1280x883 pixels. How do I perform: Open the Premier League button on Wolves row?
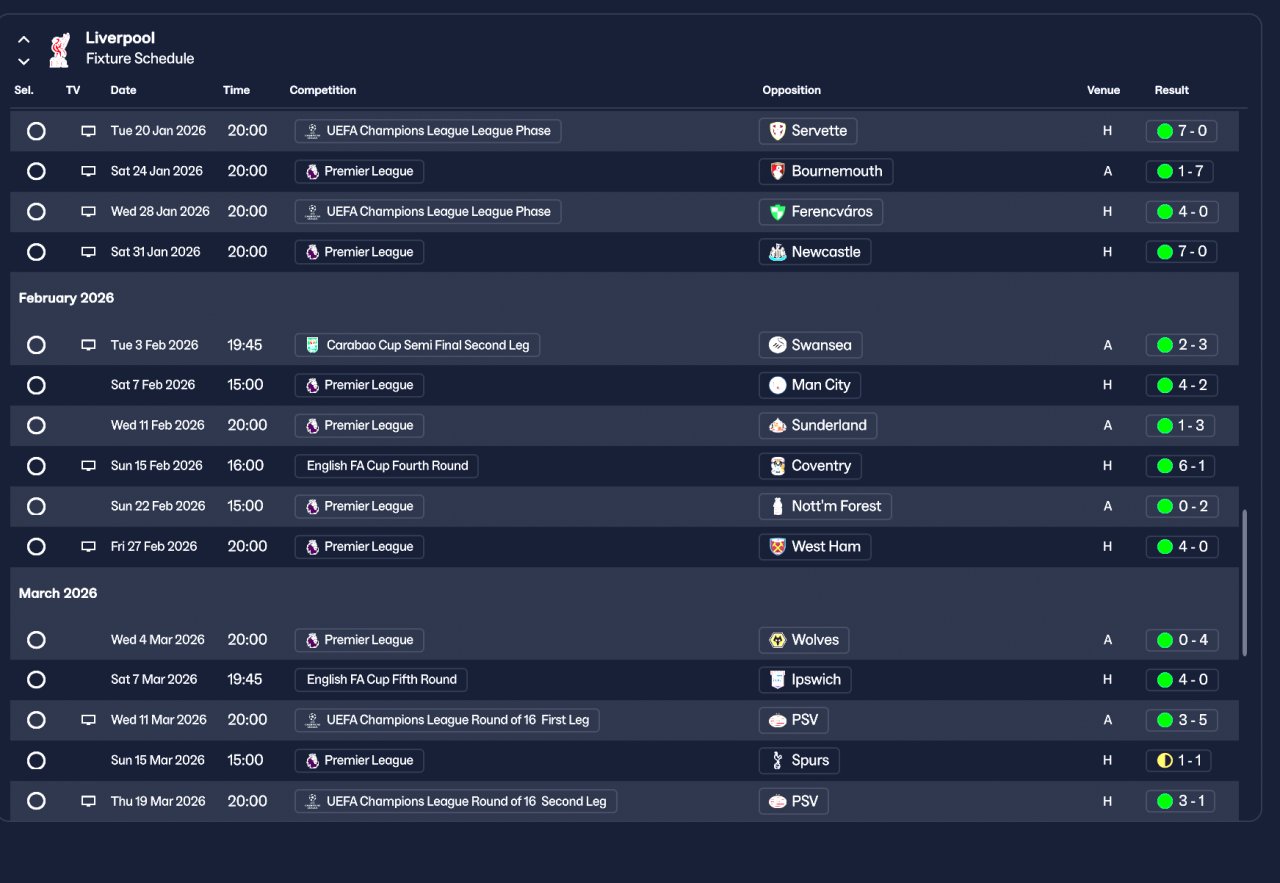click(359, 640)
